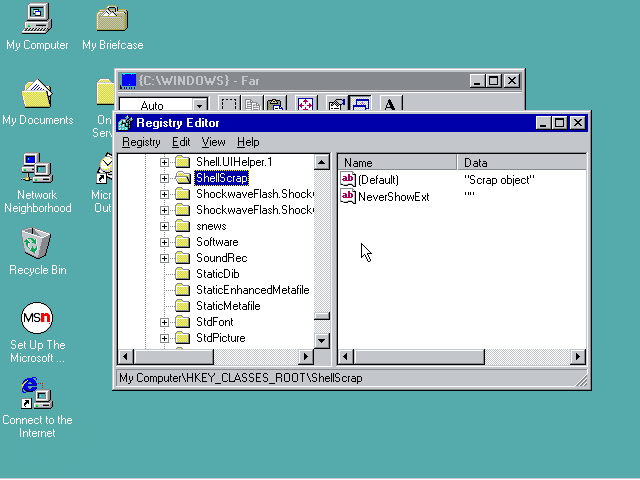Open the View menu
Image resolution: width=640 pixels, height=480 pixels.
click(213, 142)
